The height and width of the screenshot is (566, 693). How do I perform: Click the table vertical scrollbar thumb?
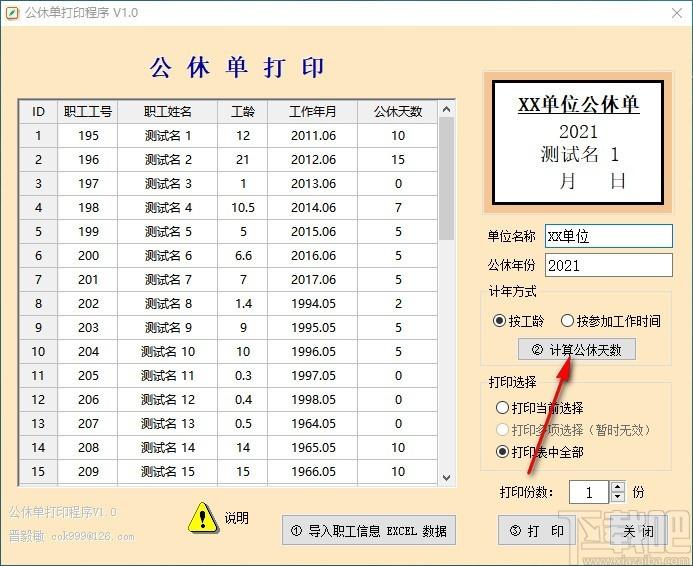446,179
